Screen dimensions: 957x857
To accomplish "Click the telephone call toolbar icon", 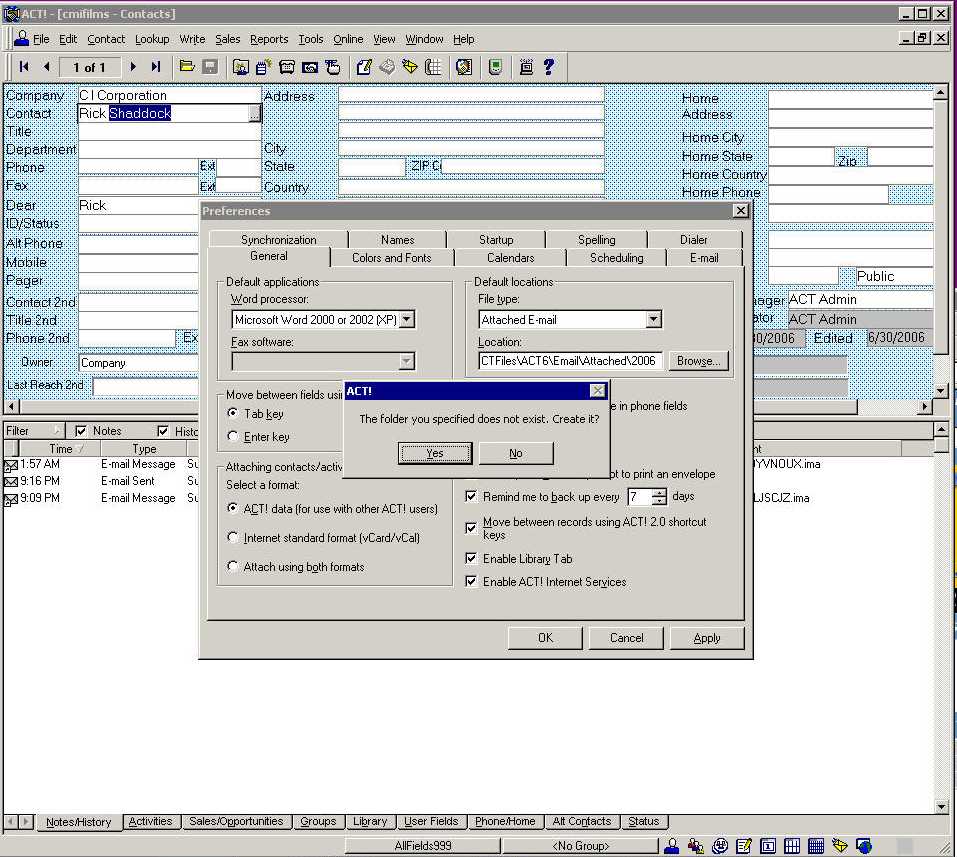I will [287, 67].
